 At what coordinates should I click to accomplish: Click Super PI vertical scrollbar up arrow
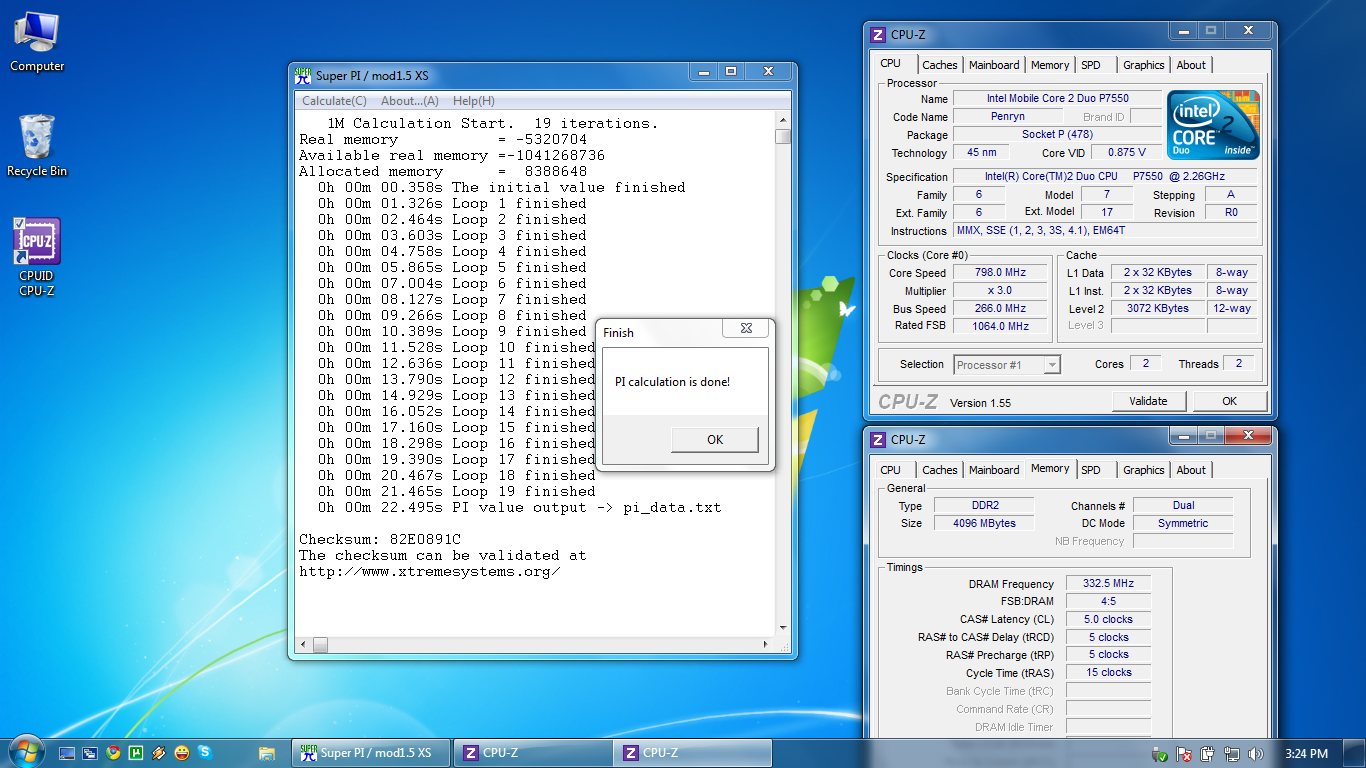click(x=782, y=121)
